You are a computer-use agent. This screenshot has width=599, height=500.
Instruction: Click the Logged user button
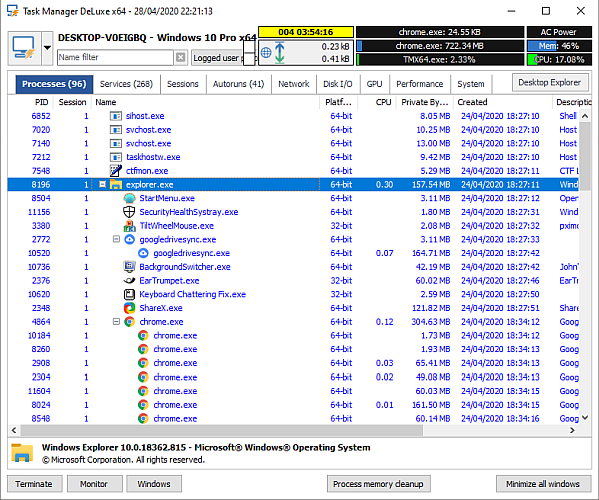217,58
